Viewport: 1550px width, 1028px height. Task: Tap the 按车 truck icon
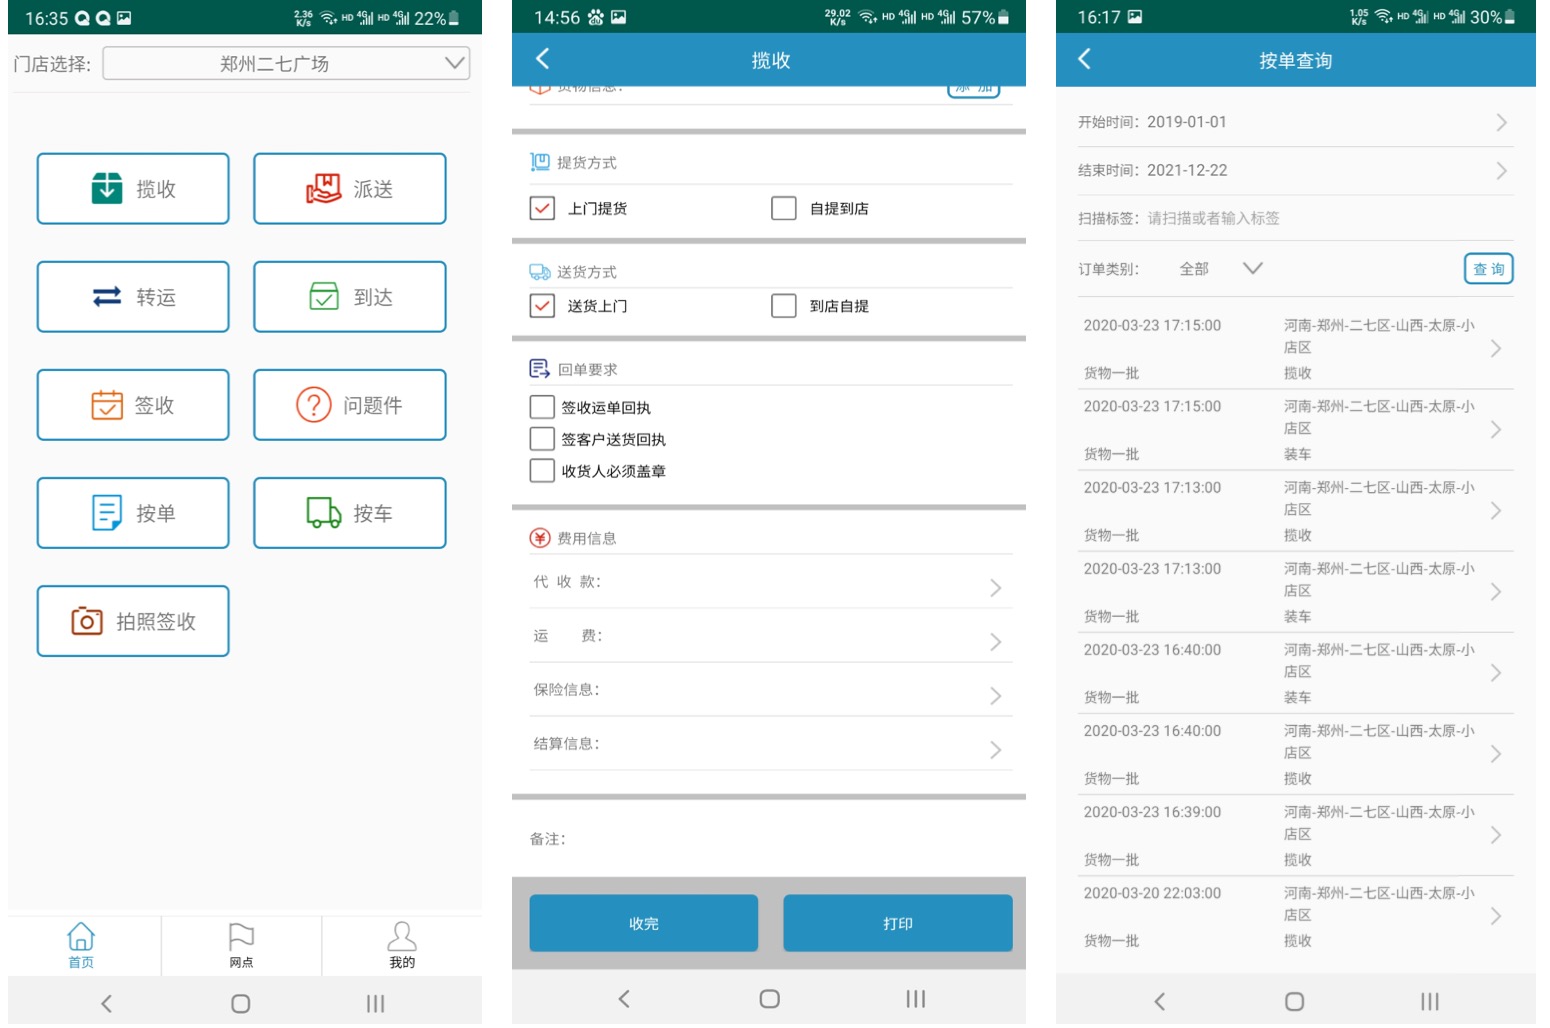(x=323, y=513)
